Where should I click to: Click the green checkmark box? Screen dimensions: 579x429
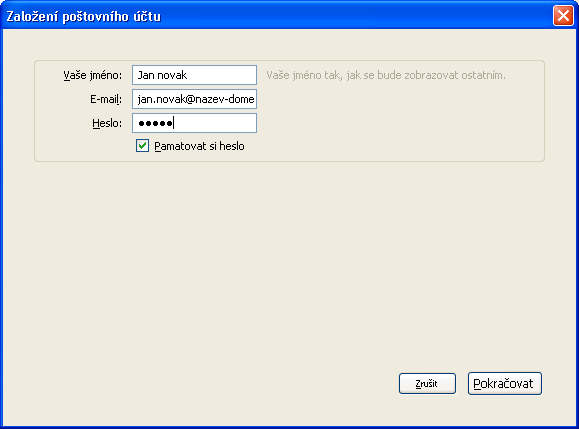(x=142, y=146)
